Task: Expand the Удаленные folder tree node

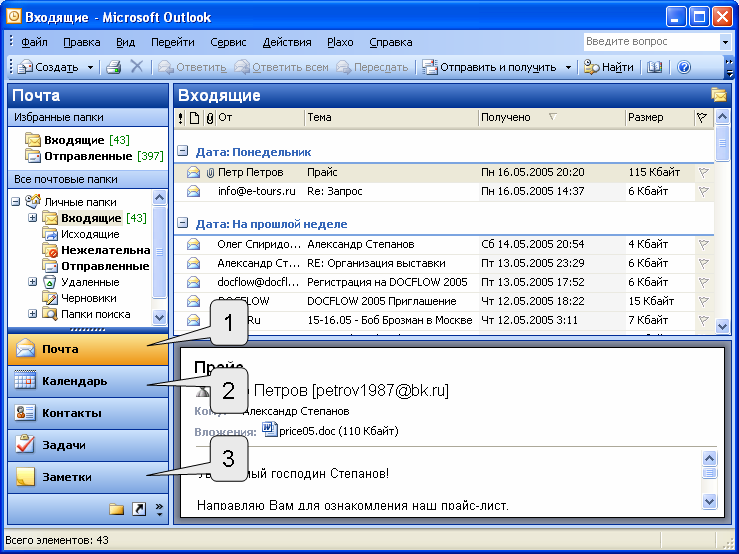Action: 33,282
